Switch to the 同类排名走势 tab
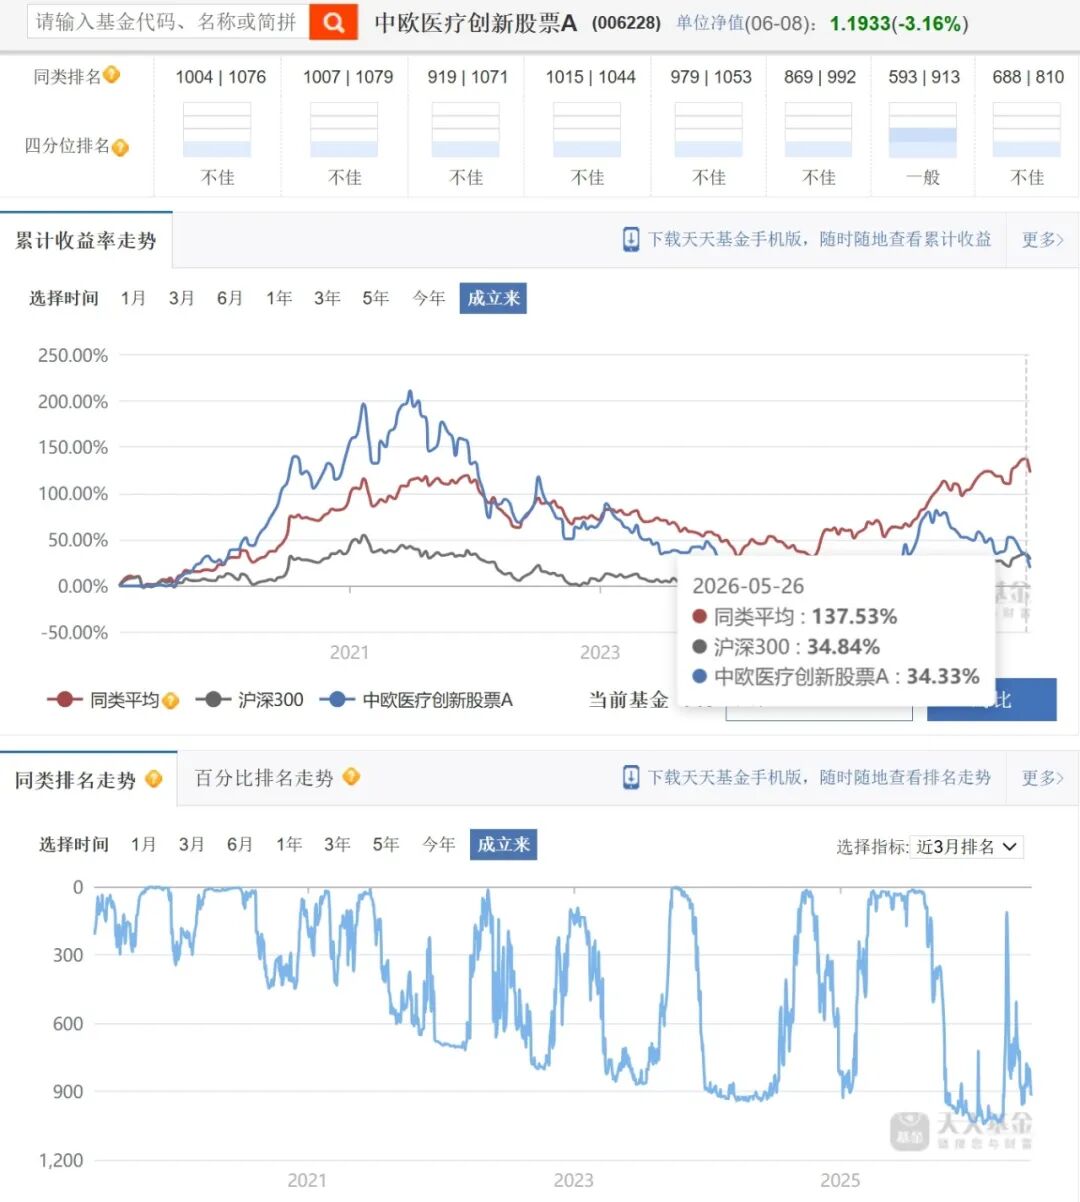Screen dimensions: 1080x1202 [88, 779]
